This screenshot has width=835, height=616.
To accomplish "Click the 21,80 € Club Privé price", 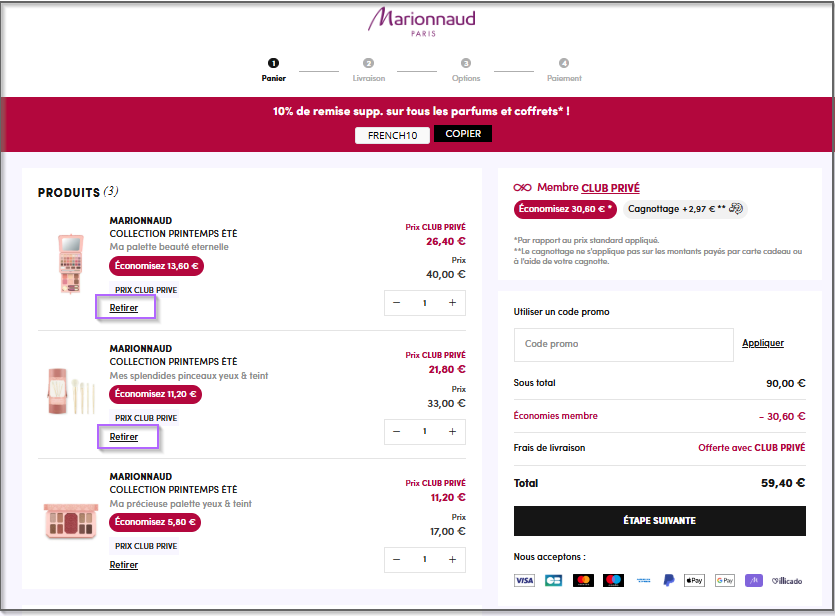I will [x=447, y=369].
